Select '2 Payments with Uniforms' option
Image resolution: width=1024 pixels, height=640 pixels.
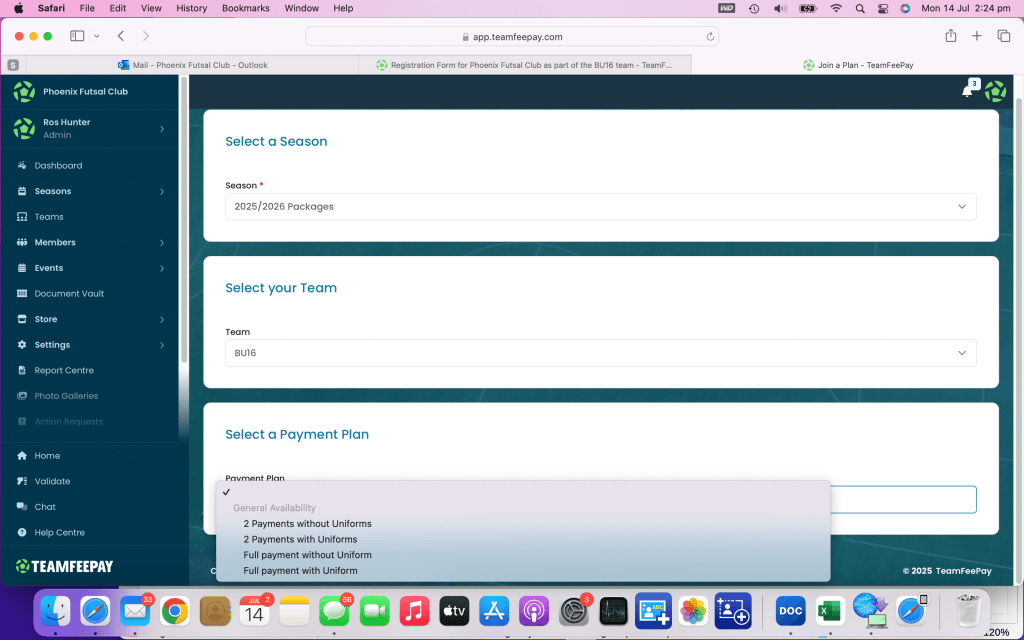(x=300, y=539)
